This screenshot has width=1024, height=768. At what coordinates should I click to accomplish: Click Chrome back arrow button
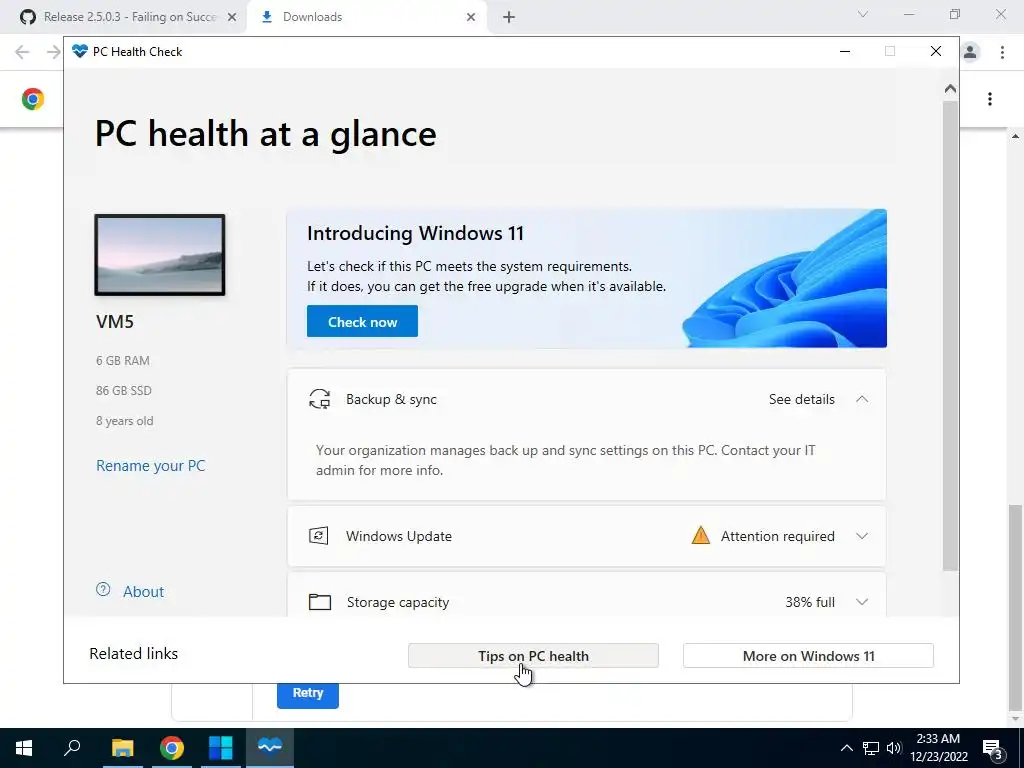pyautogui.click(x=22, y=52)
